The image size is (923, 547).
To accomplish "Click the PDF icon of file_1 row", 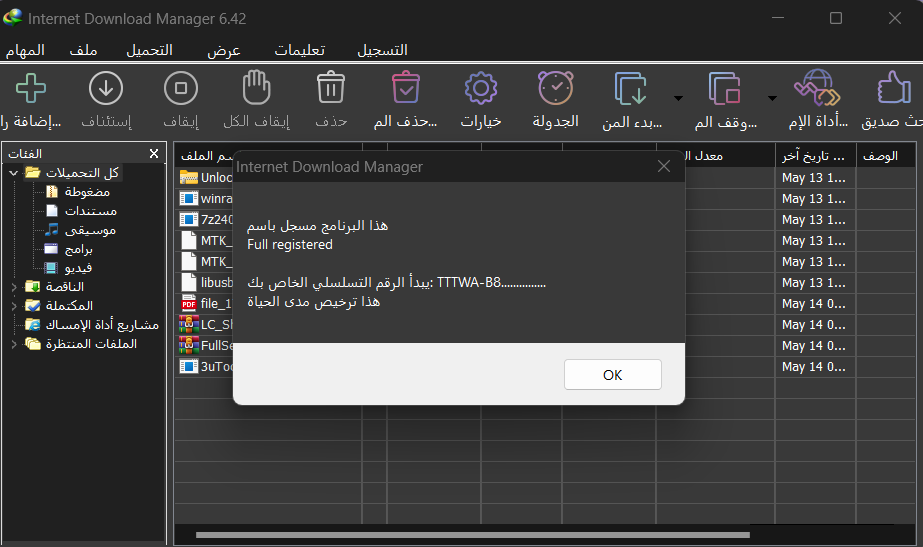I will click(188, 303).
